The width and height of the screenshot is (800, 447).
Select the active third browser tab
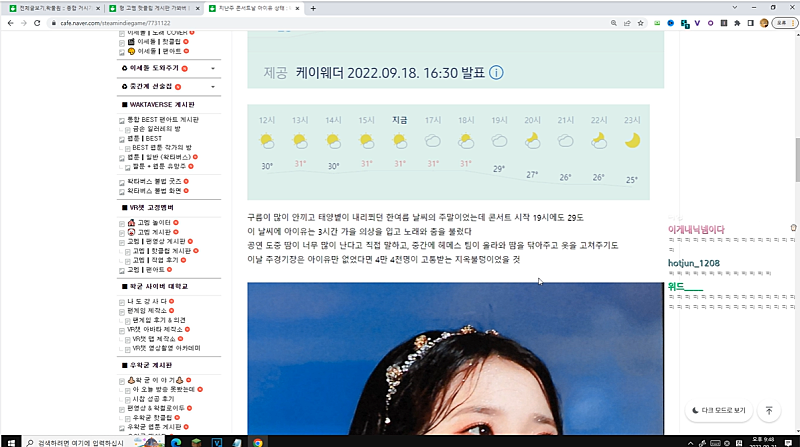pyautogui.click(x=254, y=8)
